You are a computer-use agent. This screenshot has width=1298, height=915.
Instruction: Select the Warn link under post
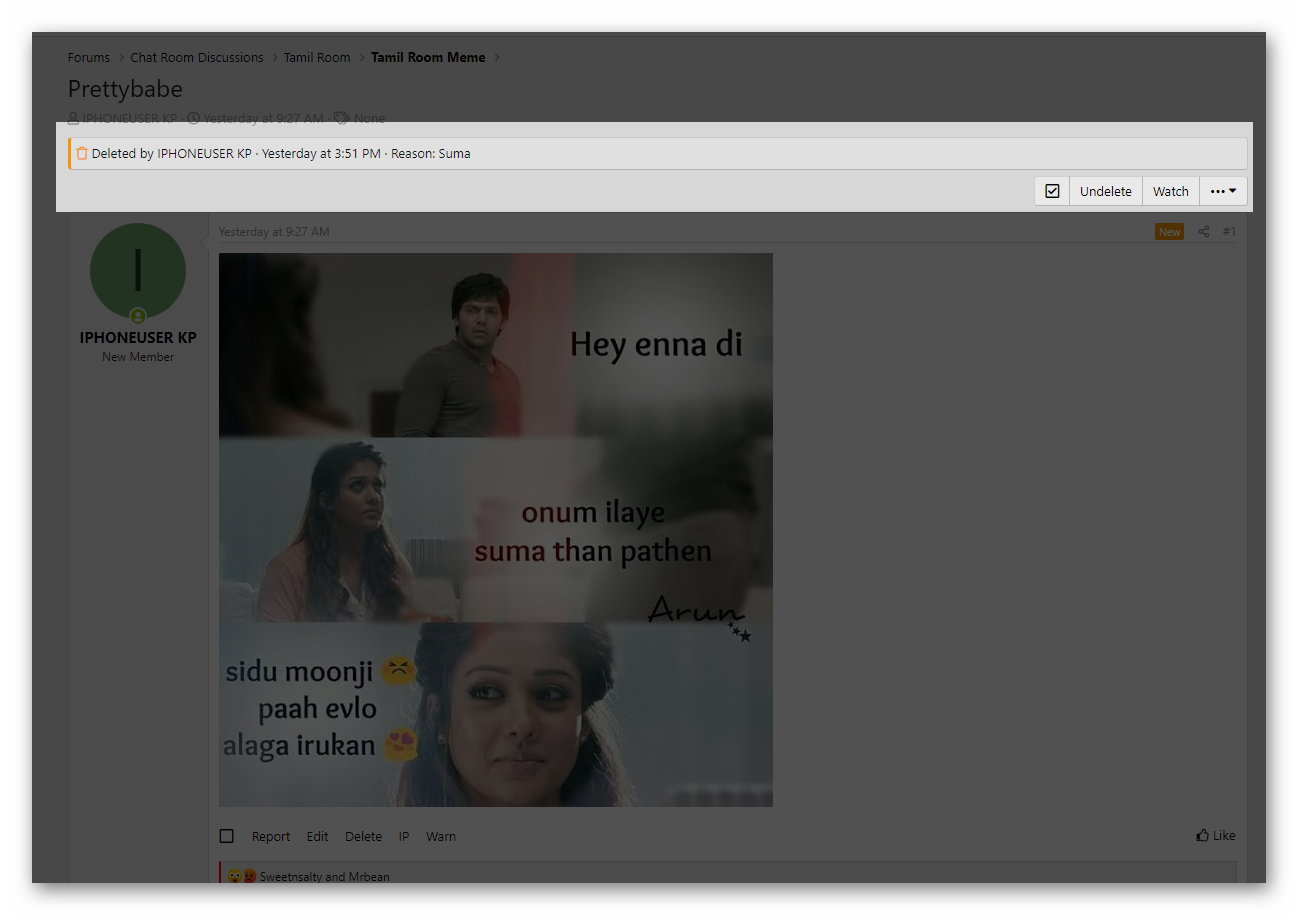click(441, 836)
